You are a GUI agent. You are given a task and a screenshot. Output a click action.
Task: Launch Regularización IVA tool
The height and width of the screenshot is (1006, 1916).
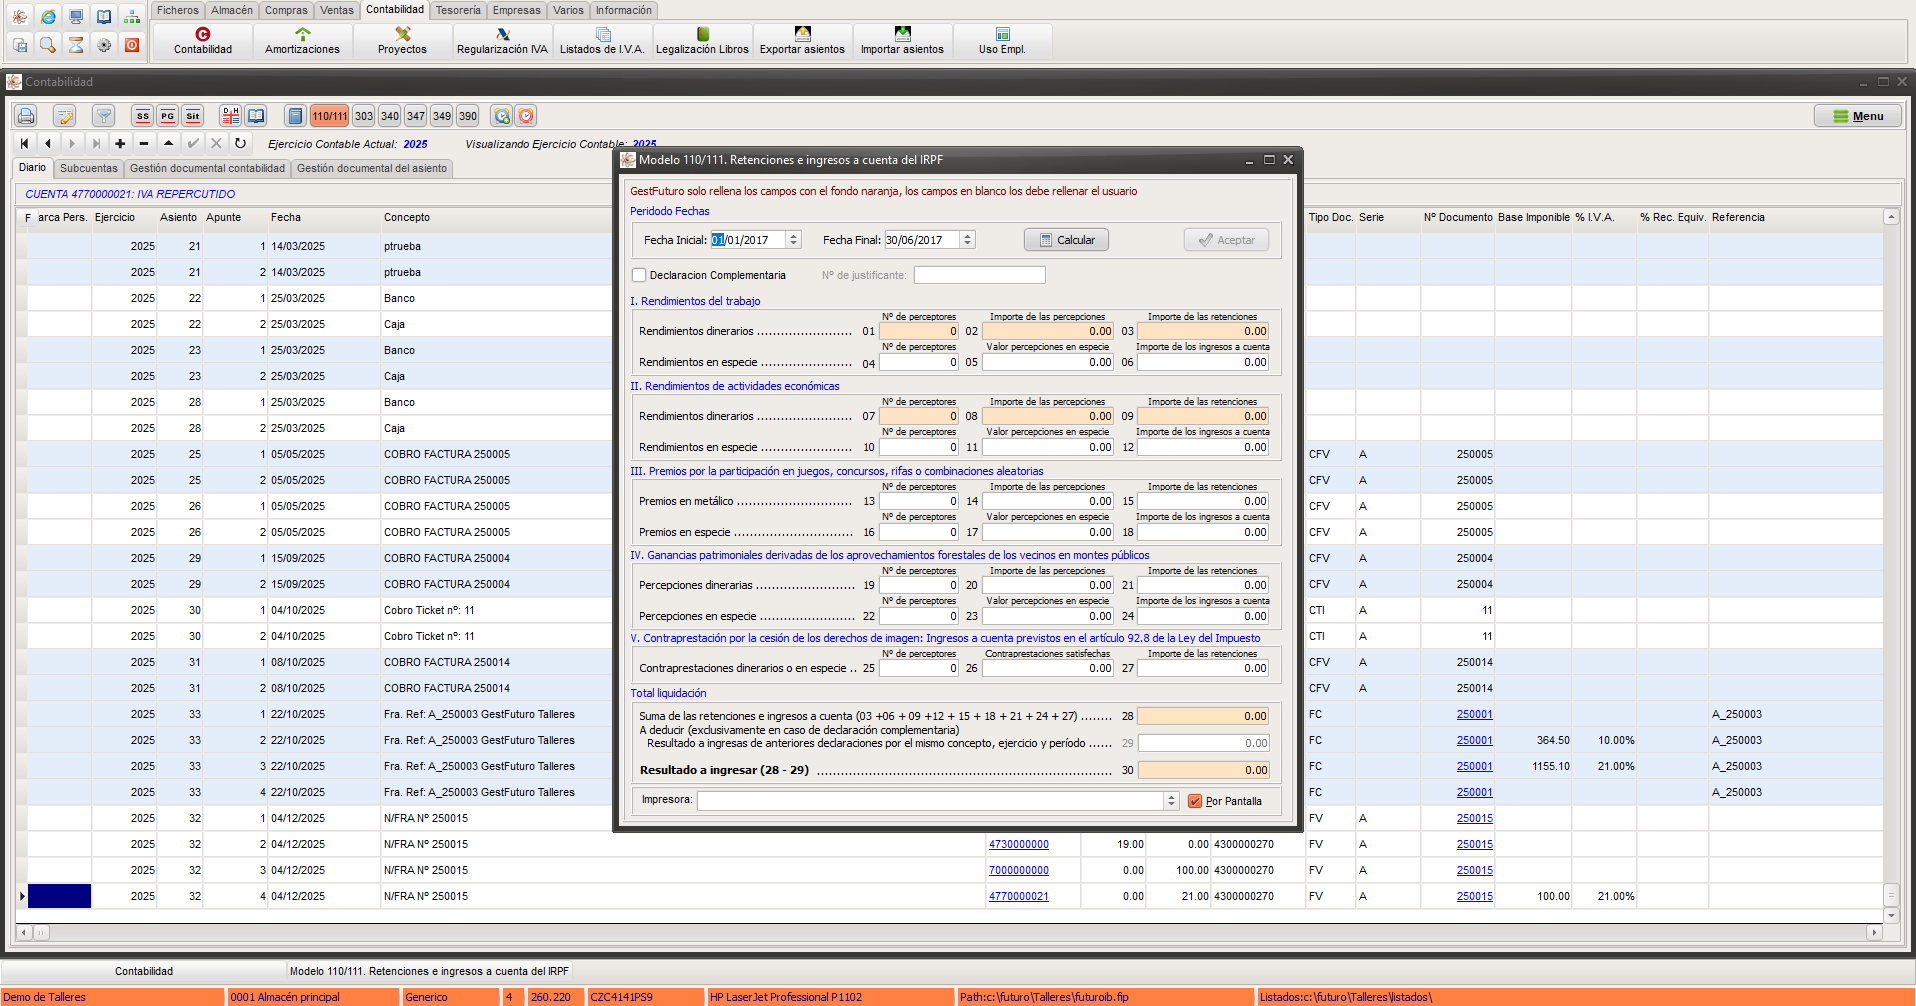click(502, 41)
